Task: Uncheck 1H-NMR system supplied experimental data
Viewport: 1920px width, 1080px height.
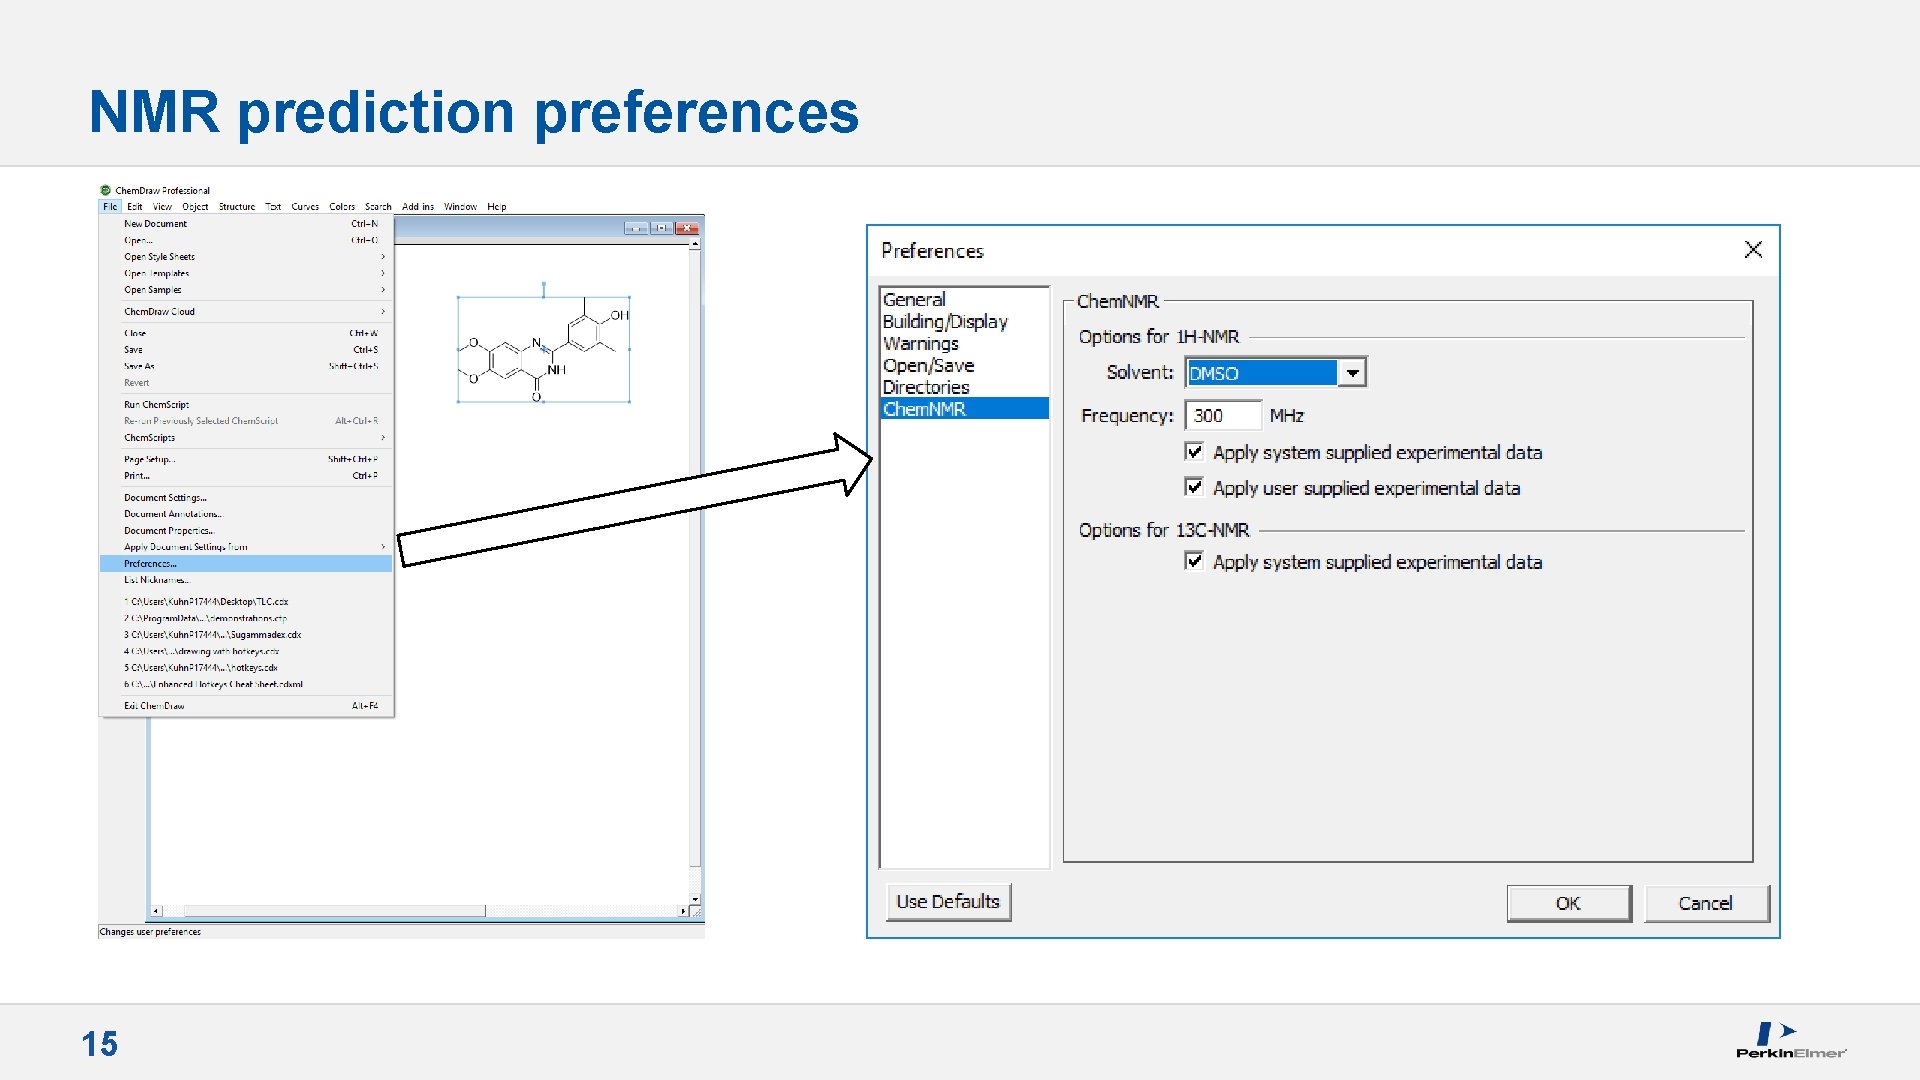Action: click(x=1194, y=452)
